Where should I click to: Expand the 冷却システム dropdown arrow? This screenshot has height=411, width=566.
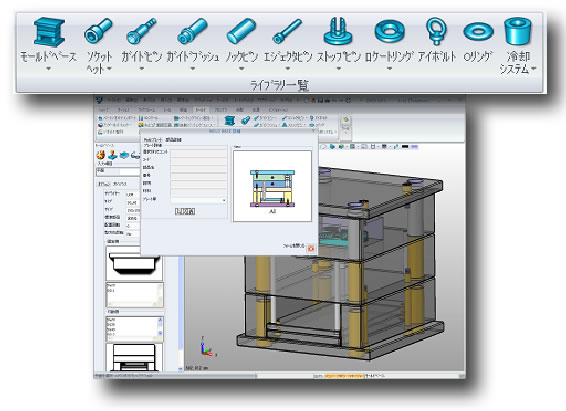tap(533, 69)
